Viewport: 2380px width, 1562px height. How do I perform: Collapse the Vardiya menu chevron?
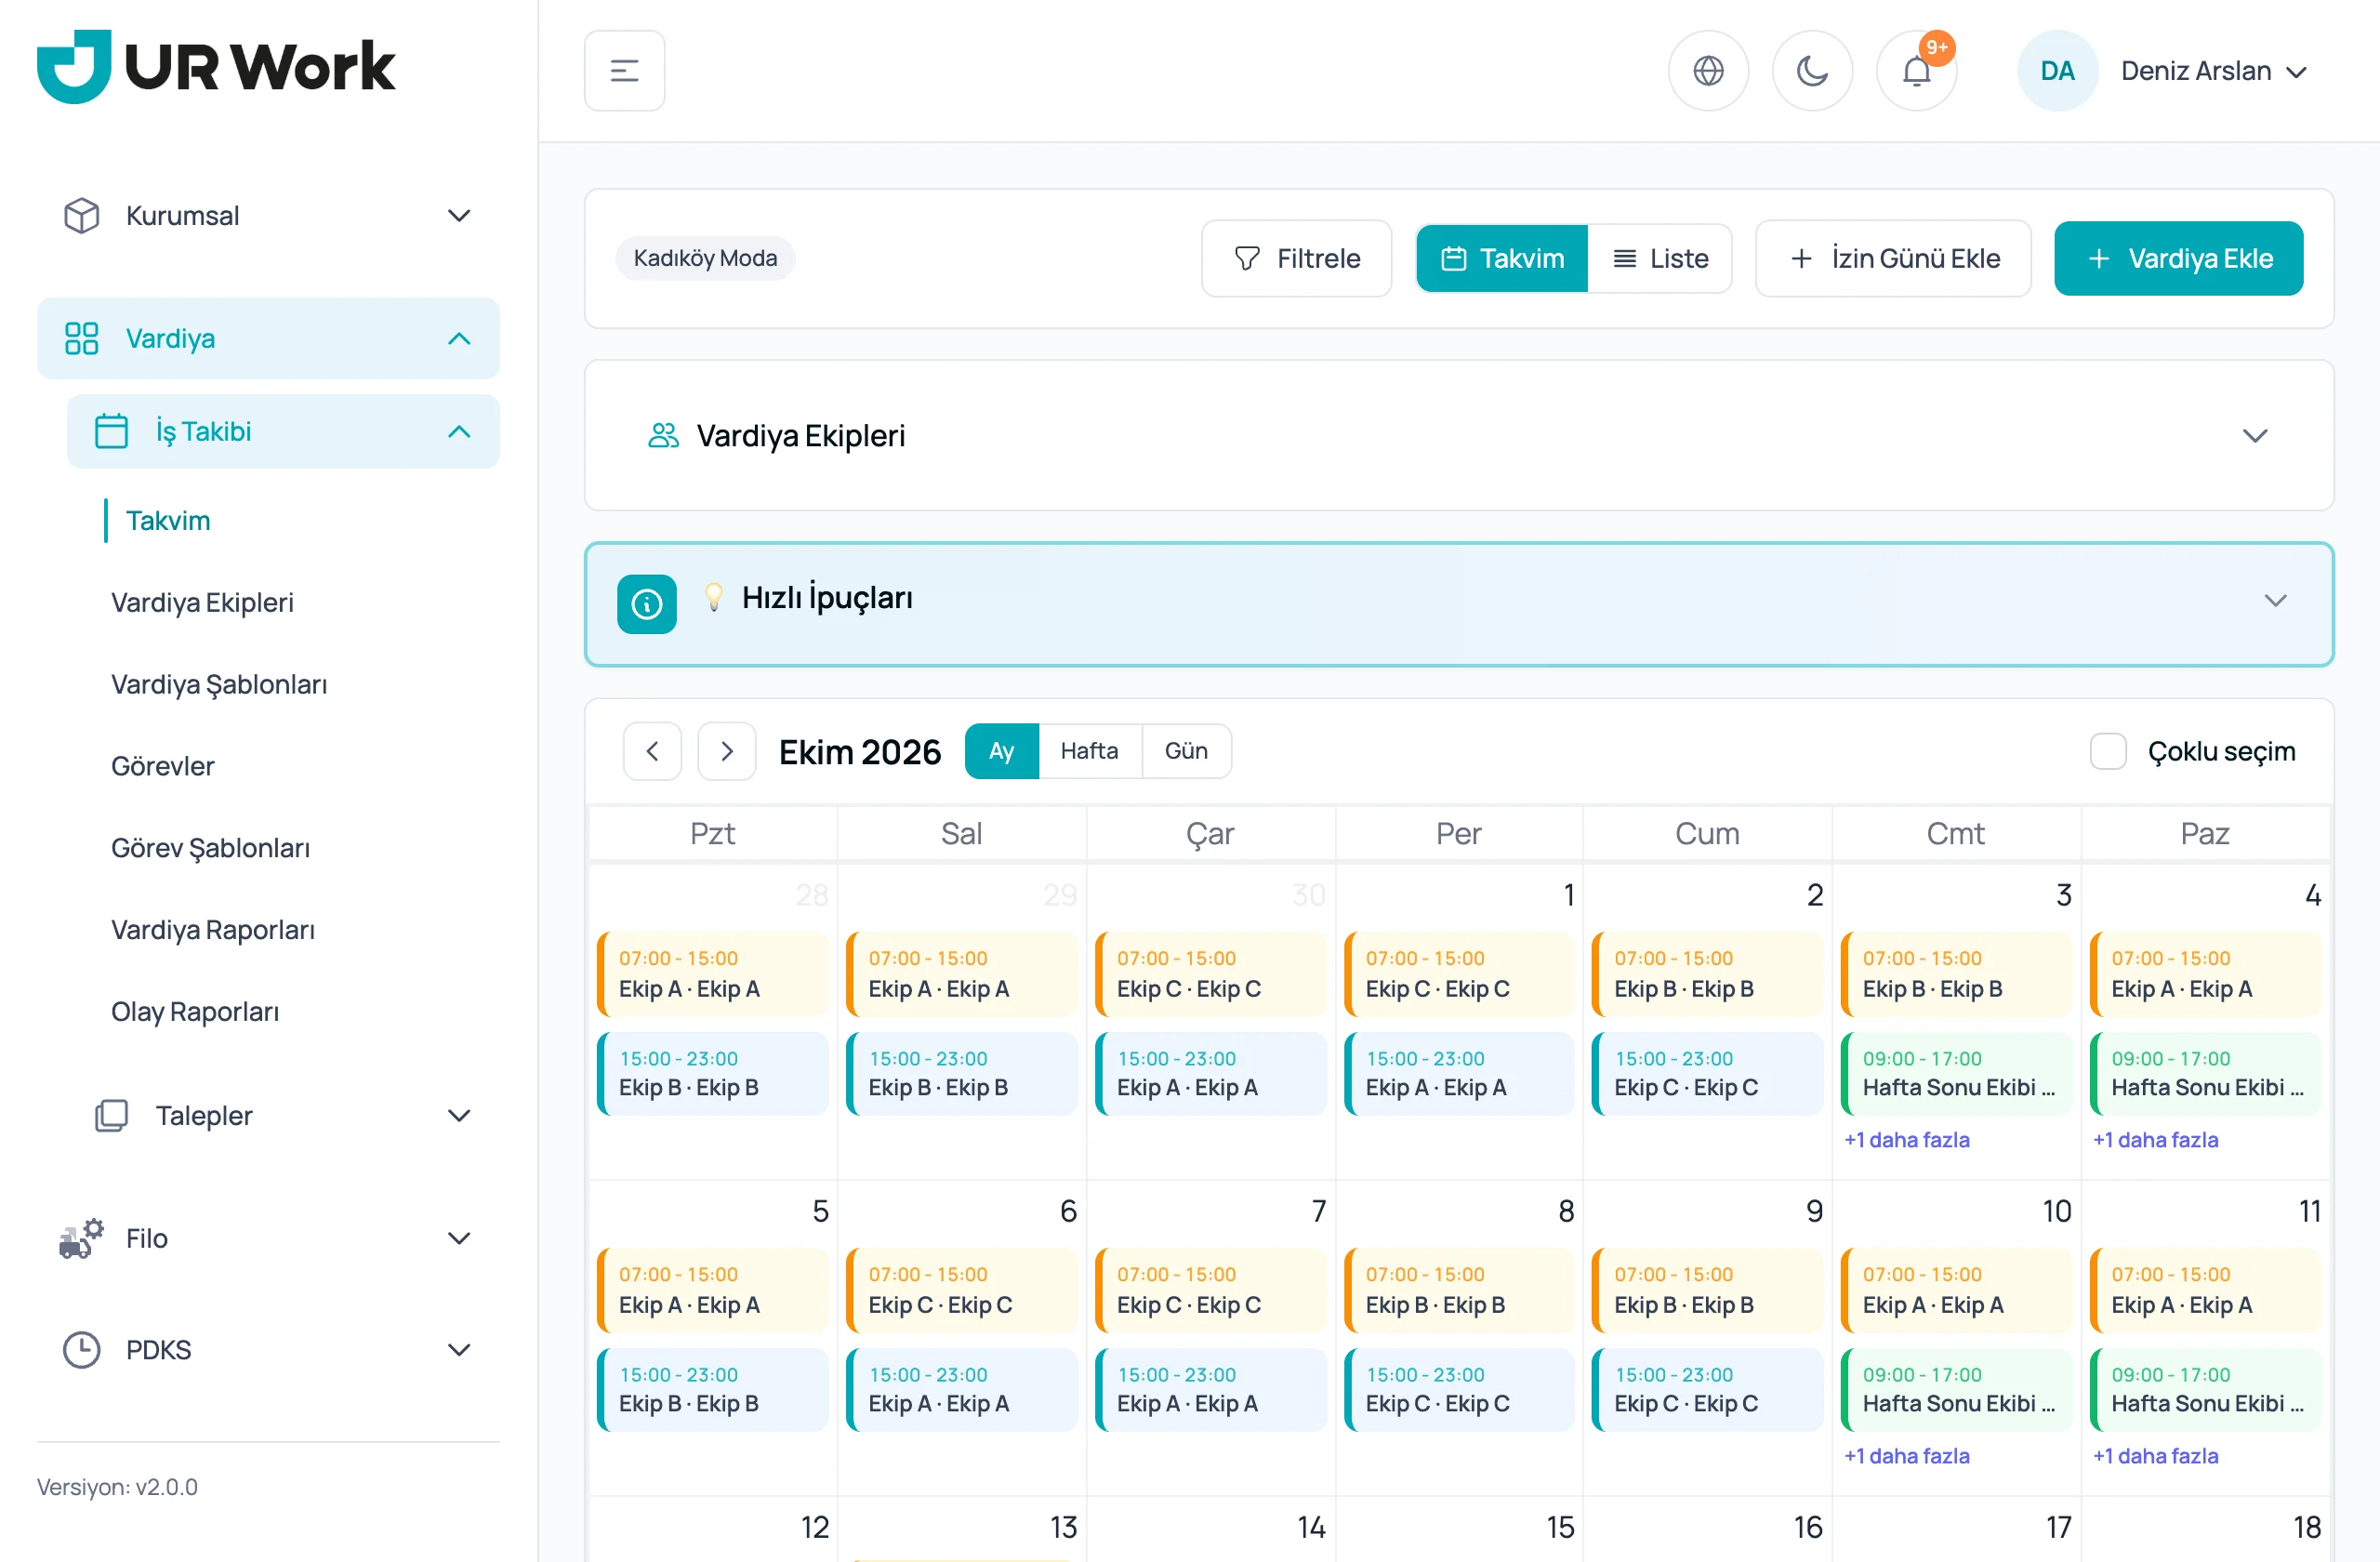coord(459,339)
